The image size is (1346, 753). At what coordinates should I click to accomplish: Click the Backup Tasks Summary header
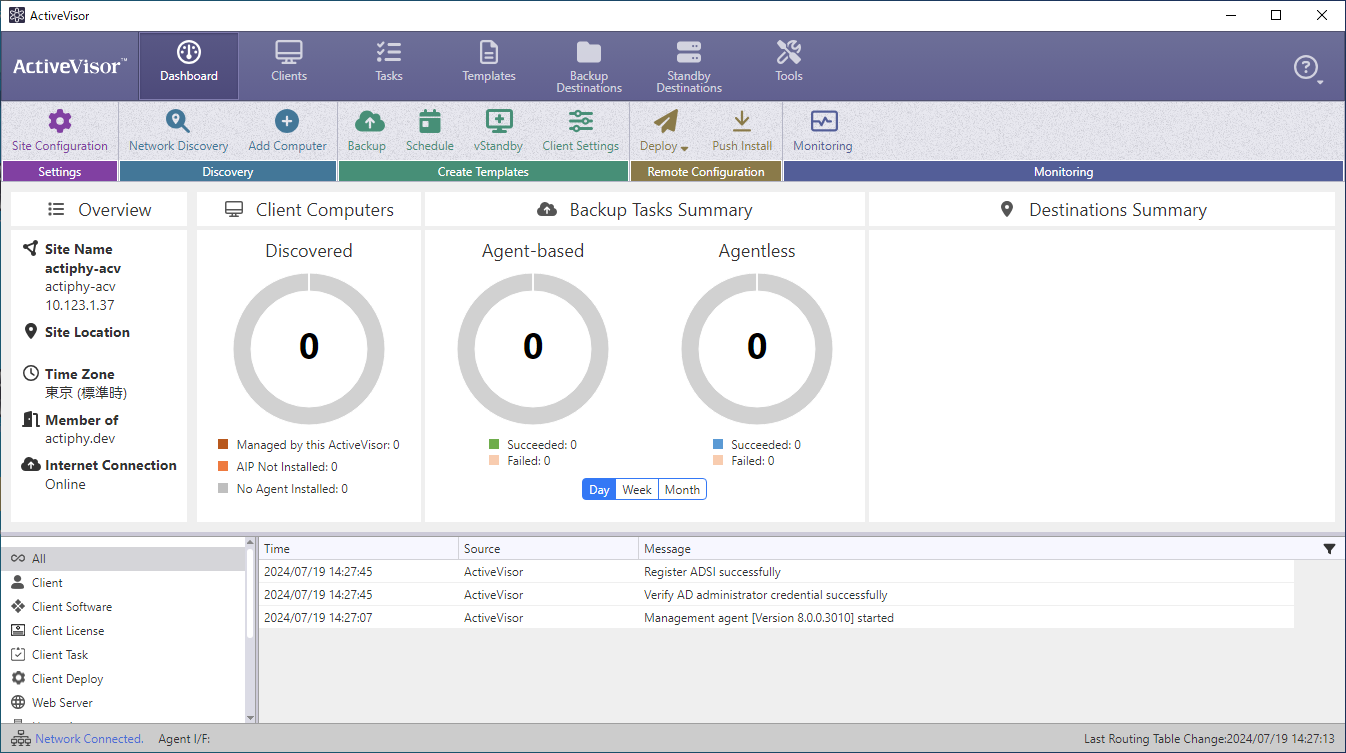(x=645, y=210)
